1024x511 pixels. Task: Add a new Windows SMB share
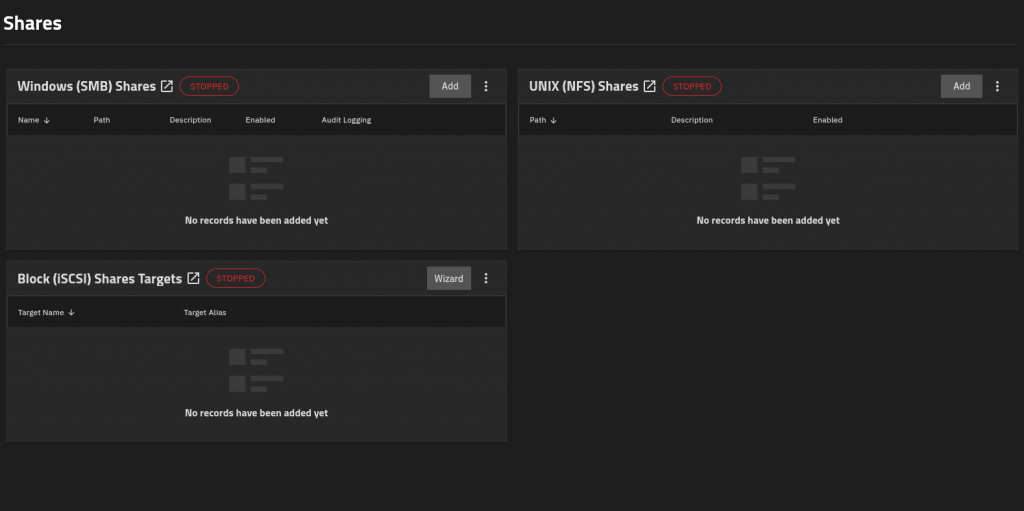point(450,86)
